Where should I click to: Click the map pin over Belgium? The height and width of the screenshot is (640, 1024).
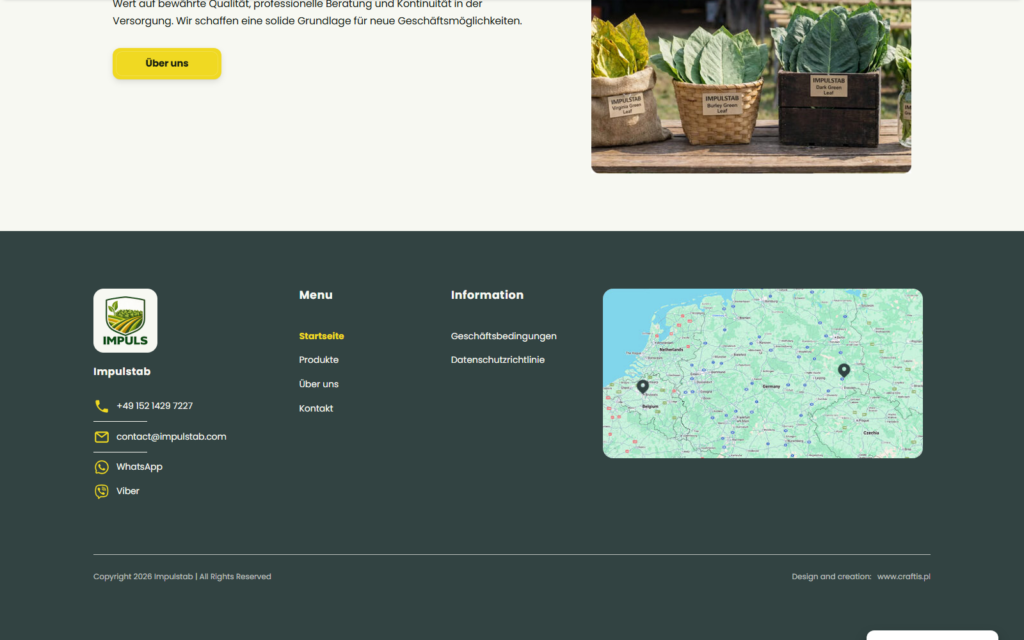643,387
